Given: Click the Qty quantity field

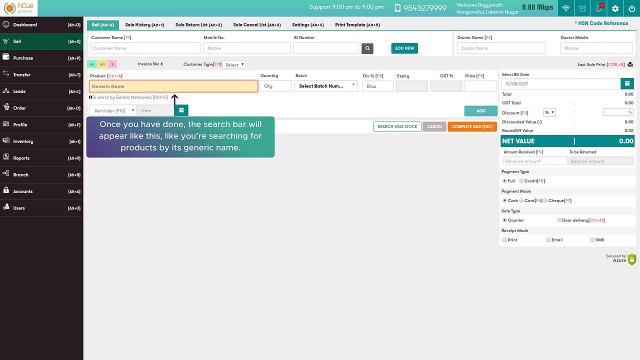Looking at the screenshot, I should (x=276, y=86).
